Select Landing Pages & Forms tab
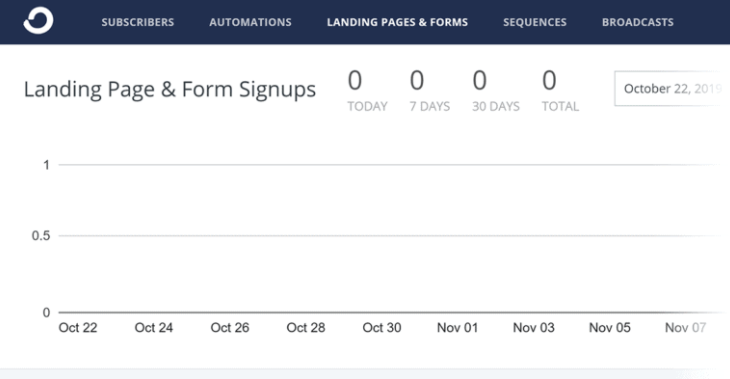 tap(397, 22)
